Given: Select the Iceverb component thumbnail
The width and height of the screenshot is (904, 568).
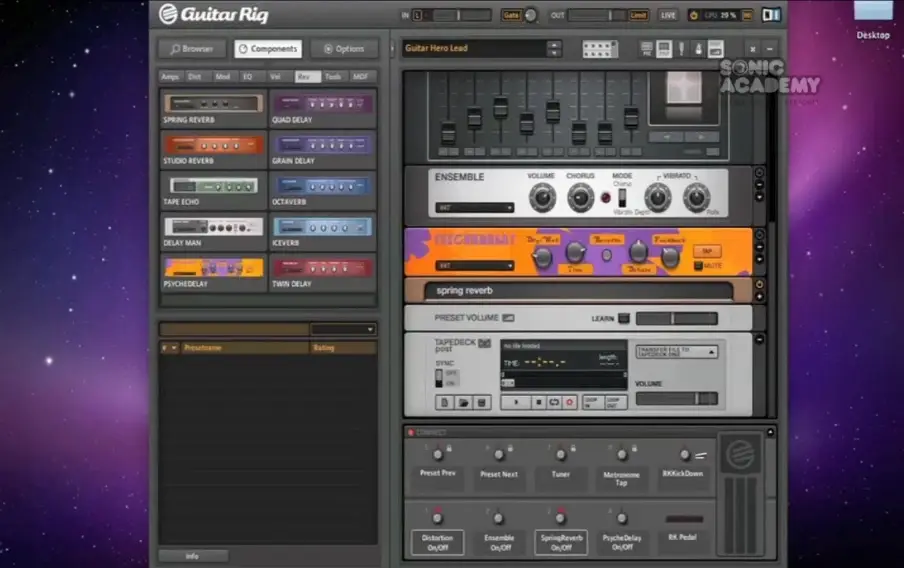Looking at the screenshot, I should pyautogui.click(x=322, y=227).
